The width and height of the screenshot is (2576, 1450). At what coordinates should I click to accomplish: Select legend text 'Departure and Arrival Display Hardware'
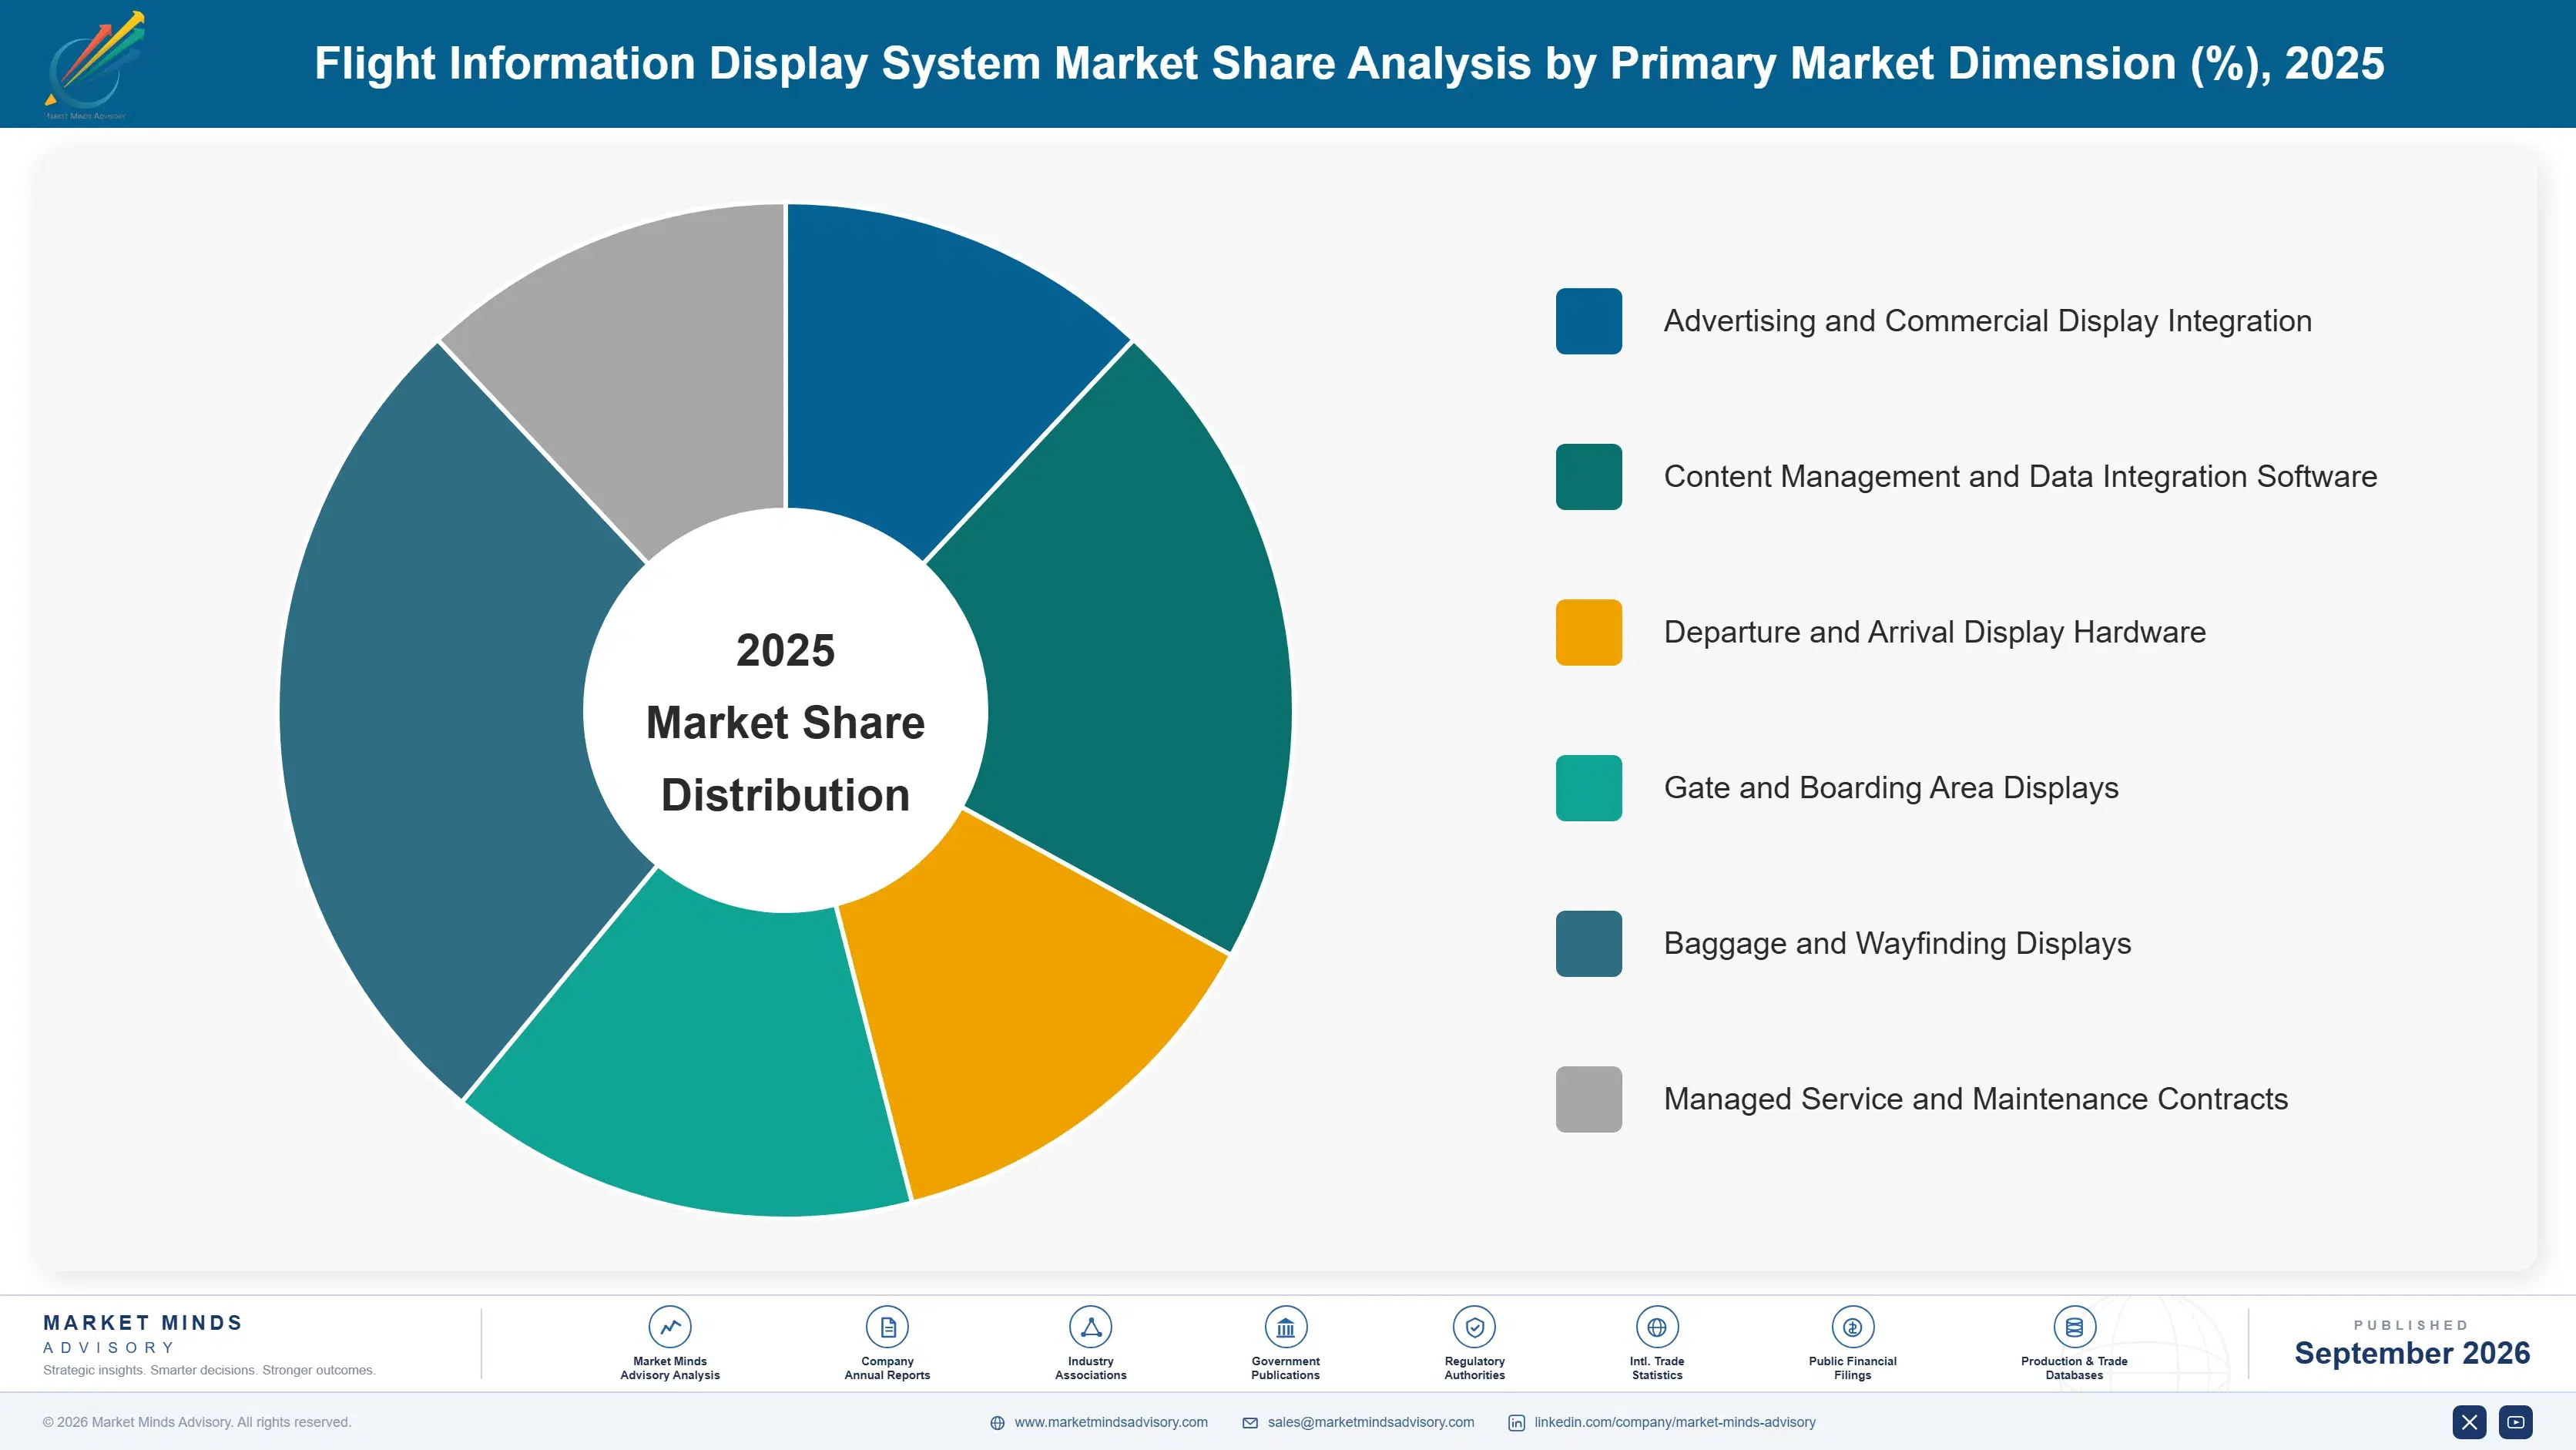coord(1935,632)
